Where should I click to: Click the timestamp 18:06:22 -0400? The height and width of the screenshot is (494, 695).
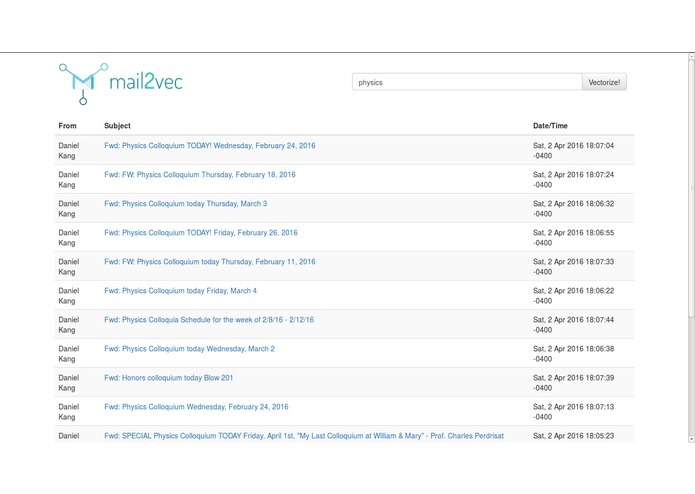pos(573,296)
